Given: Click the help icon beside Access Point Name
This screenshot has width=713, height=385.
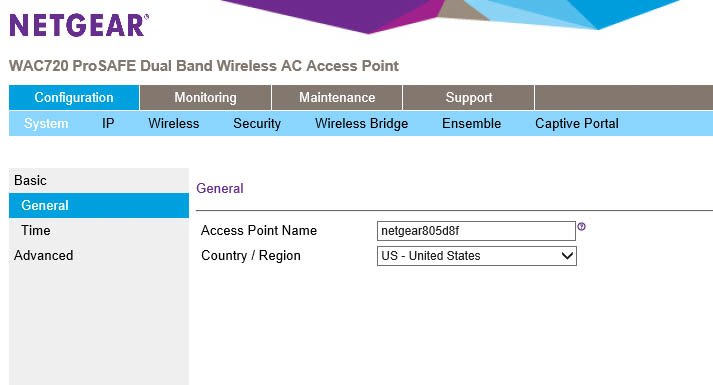Looking at the screenshot, I should click(x=581, y=226).
